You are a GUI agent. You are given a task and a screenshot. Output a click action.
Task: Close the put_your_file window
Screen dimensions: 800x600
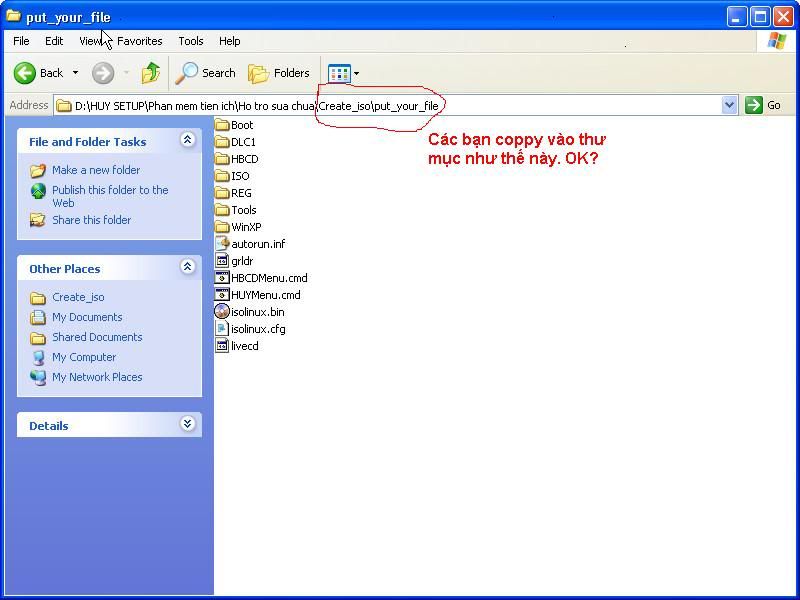point(783,17)
